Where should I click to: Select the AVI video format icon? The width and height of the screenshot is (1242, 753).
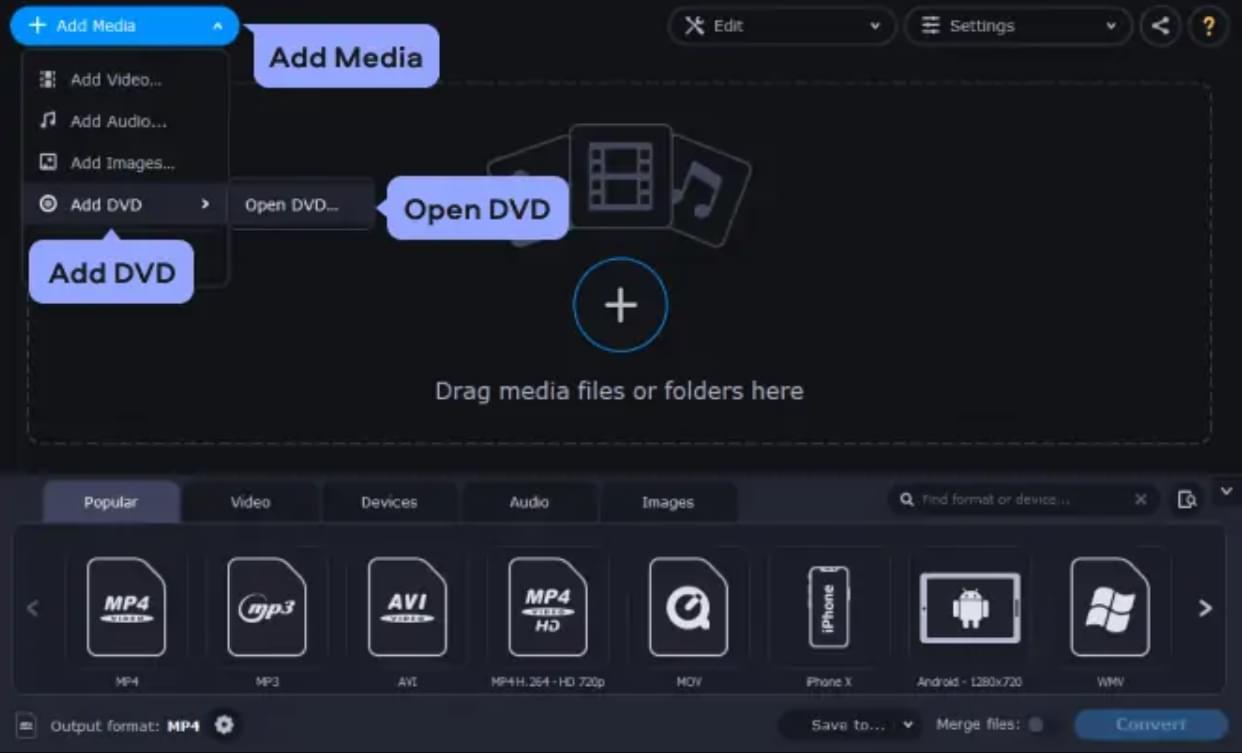click(407, 606)
